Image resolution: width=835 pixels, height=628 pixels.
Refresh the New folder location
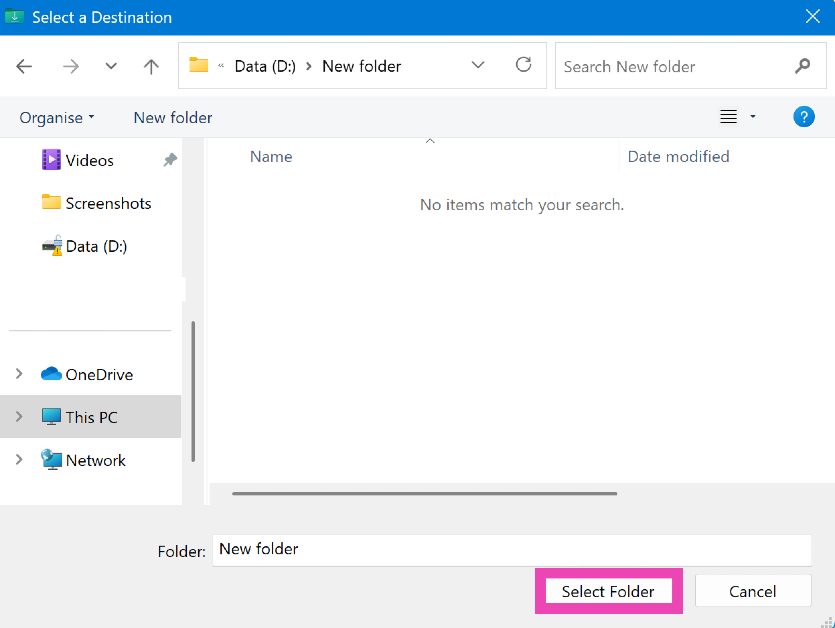(x=523, y=66)
